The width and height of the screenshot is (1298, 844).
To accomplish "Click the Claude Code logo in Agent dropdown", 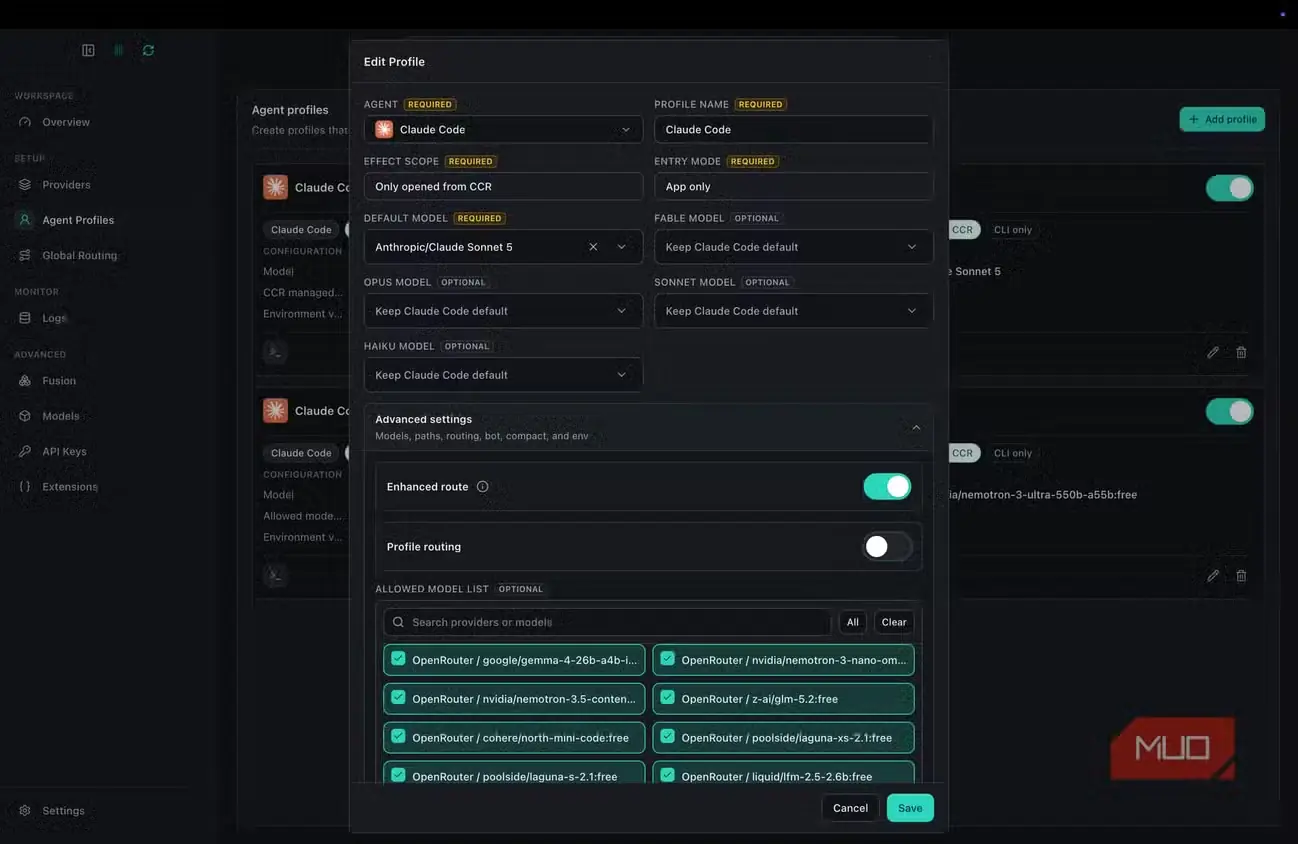I will tap(384, 129).
